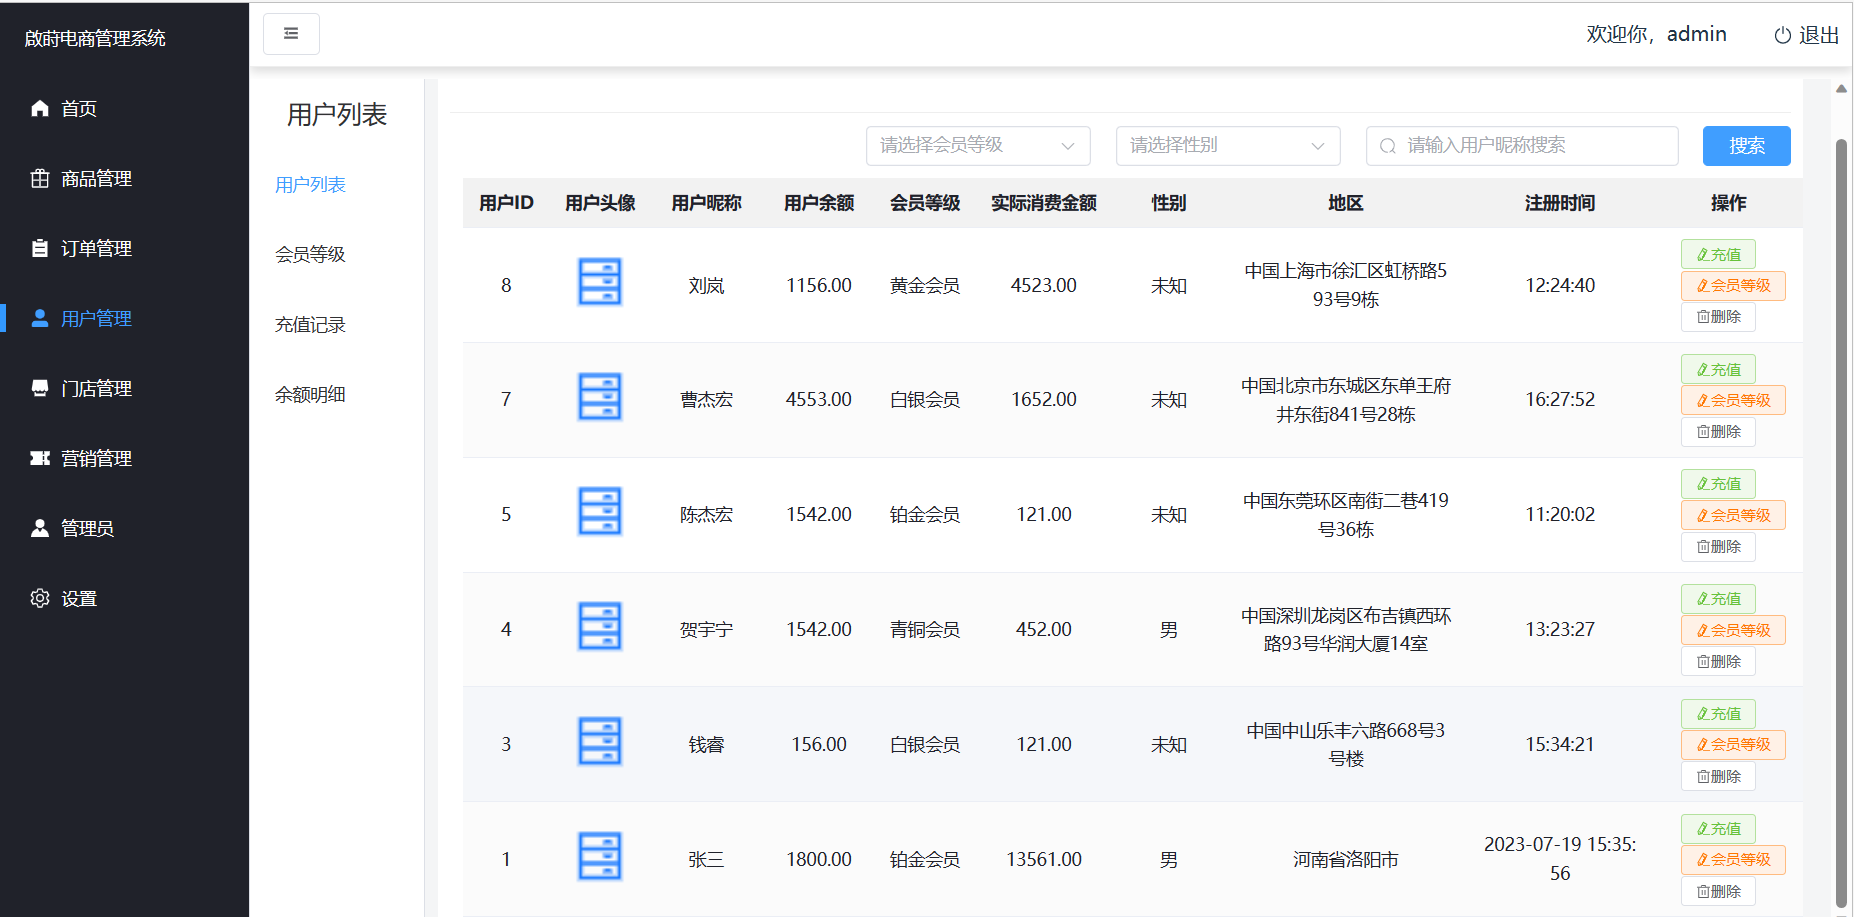Click the power icon next to 退出

pos(1782,35)
